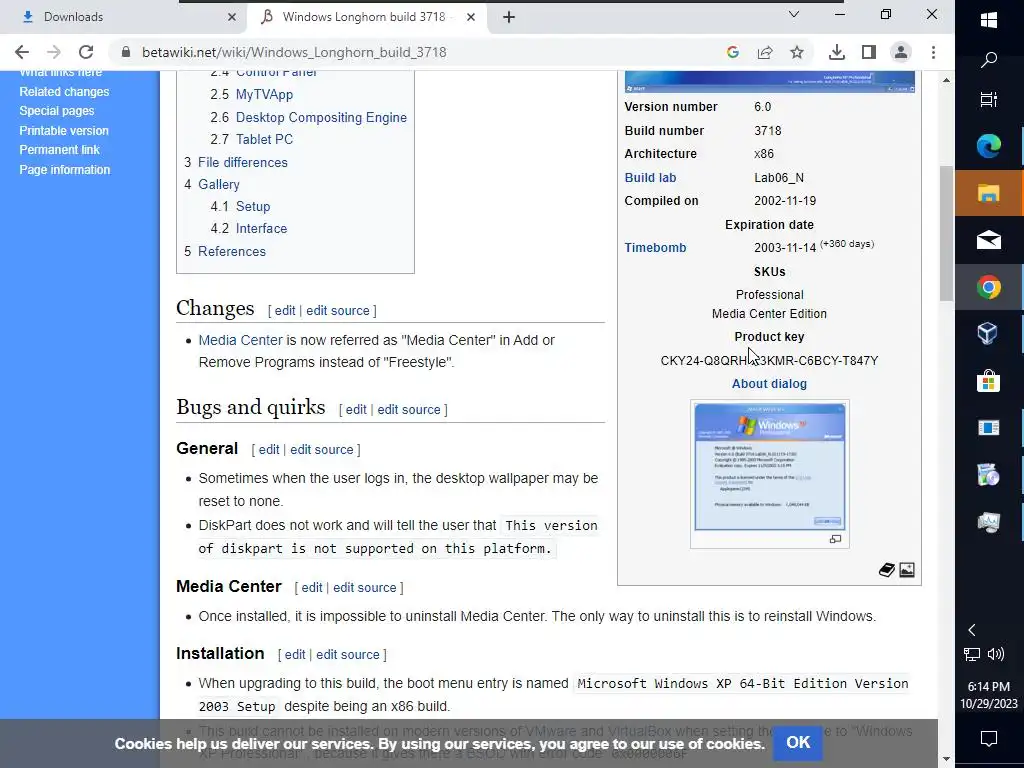Viewport: 1024px width, 768px height.
Task: Open Permanent link in sidebar
Action: [59, 150]
